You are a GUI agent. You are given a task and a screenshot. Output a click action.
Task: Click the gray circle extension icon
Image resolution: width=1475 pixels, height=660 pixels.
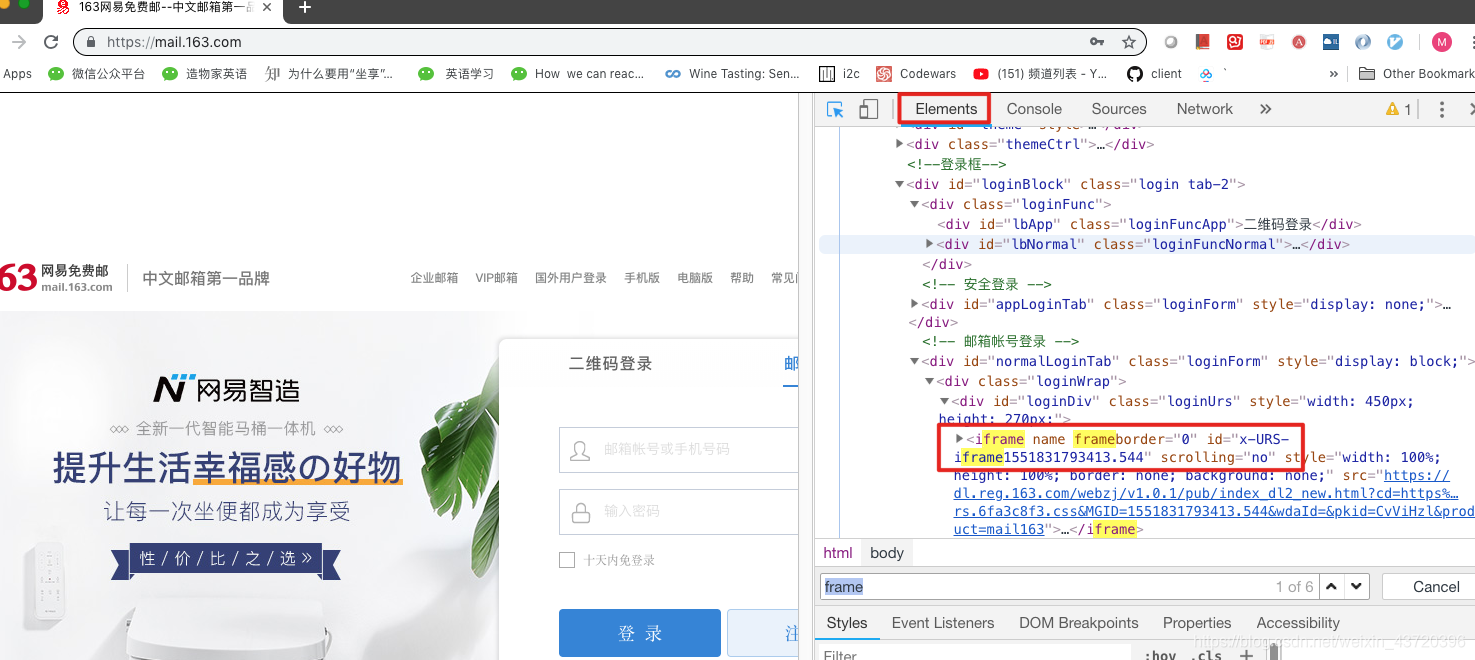(1171, 42)
